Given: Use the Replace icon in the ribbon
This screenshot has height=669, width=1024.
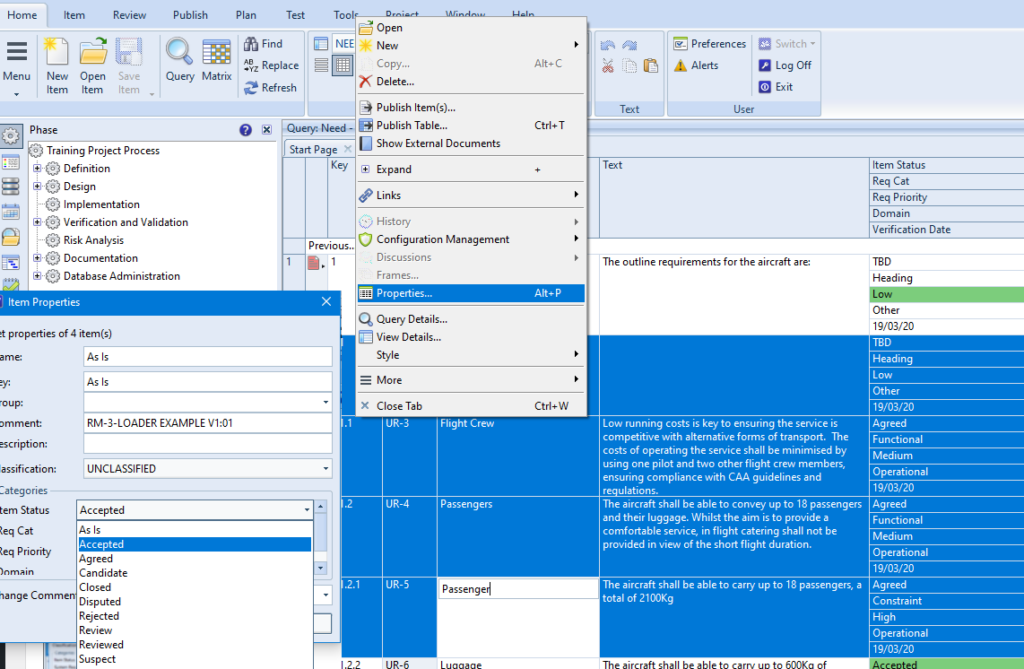Looking at the screenshot, I should coord(271,65).
